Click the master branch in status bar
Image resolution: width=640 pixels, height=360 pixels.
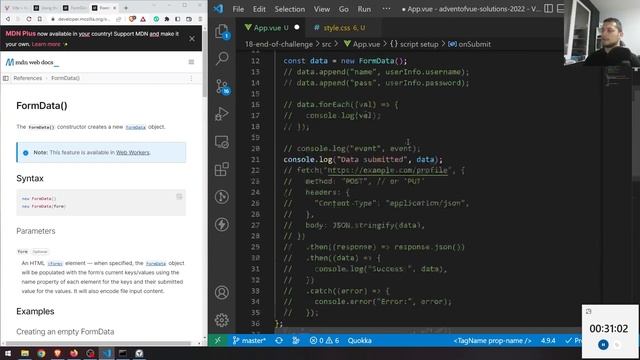coord(249,340)
